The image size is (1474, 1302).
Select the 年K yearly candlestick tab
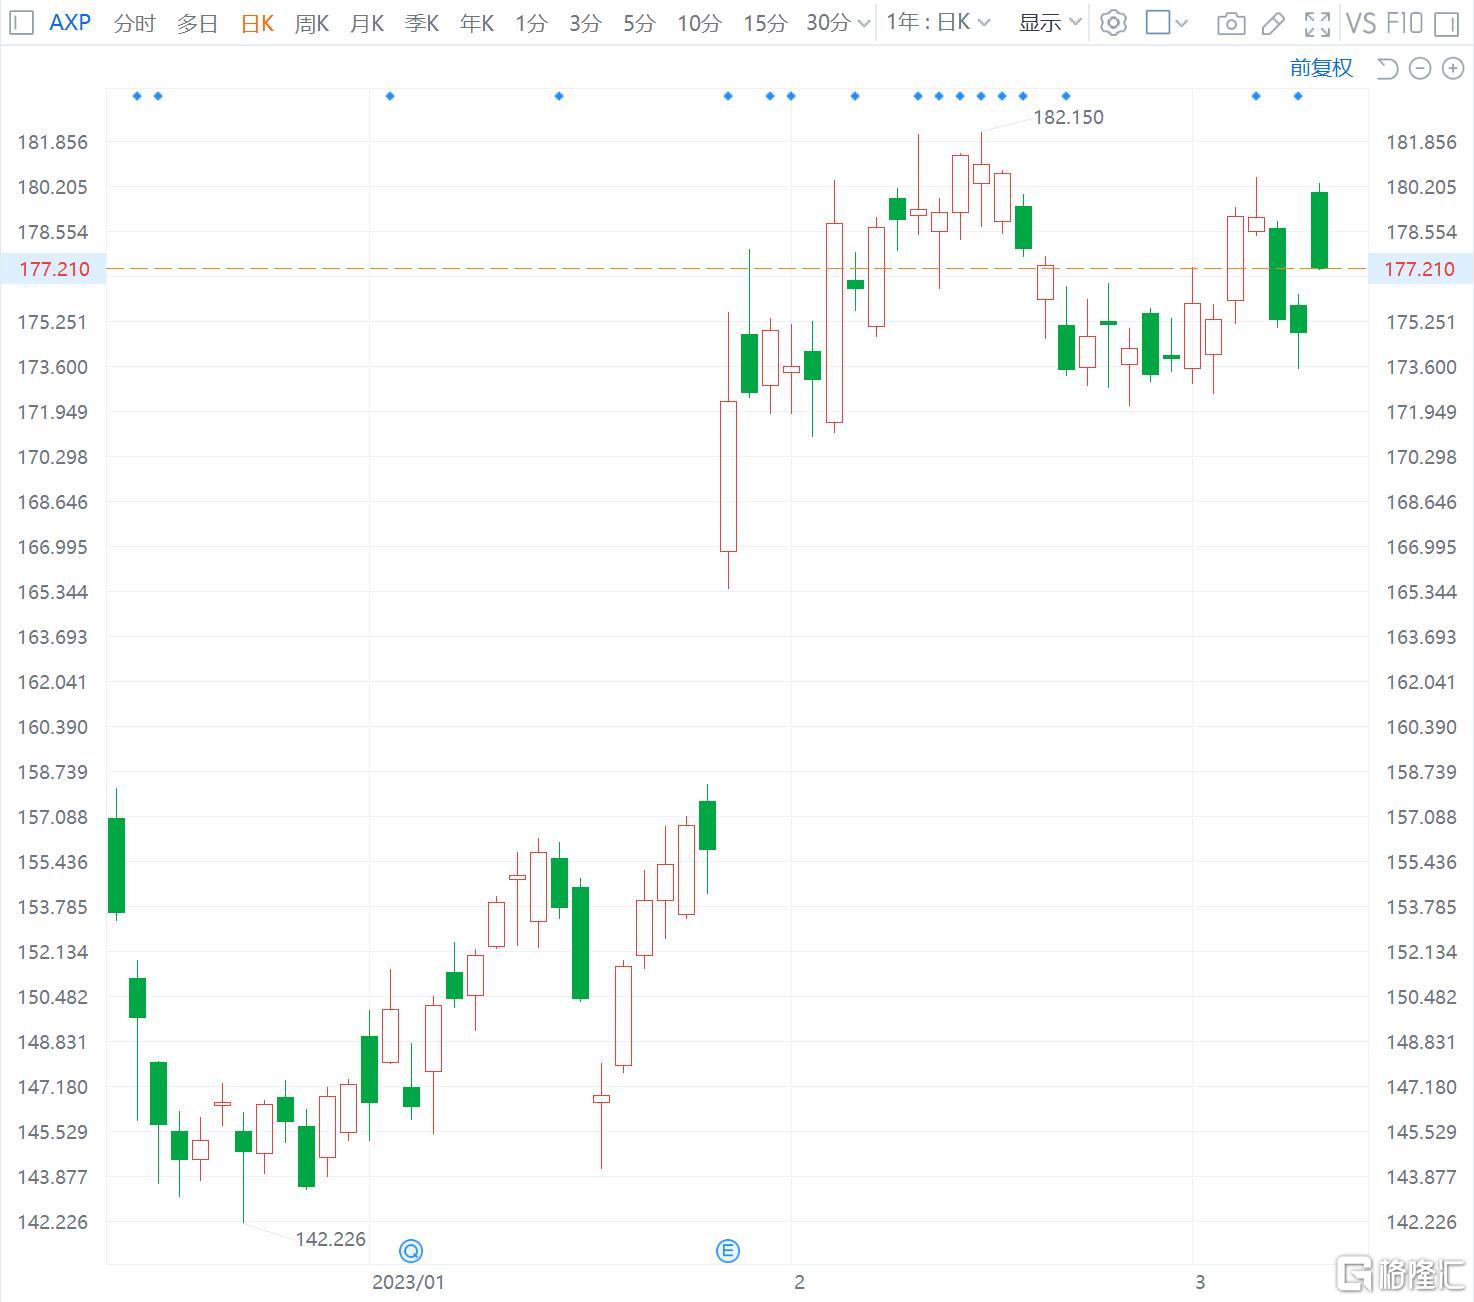tap(477, 22)
